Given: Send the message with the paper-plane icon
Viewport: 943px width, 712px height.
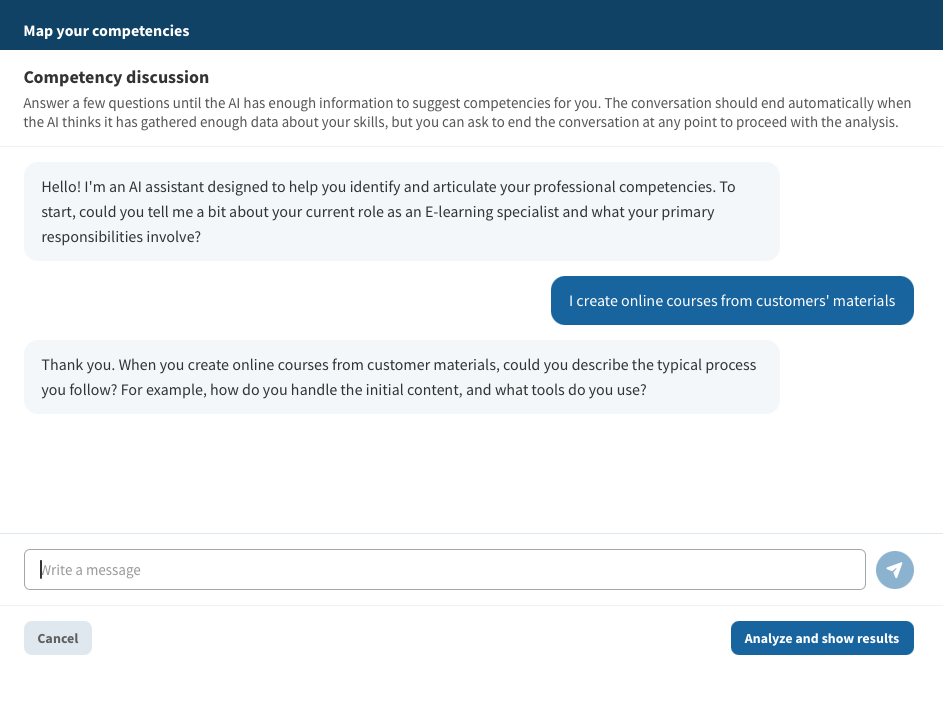Looking at the screenshot, I should [894, 569].
